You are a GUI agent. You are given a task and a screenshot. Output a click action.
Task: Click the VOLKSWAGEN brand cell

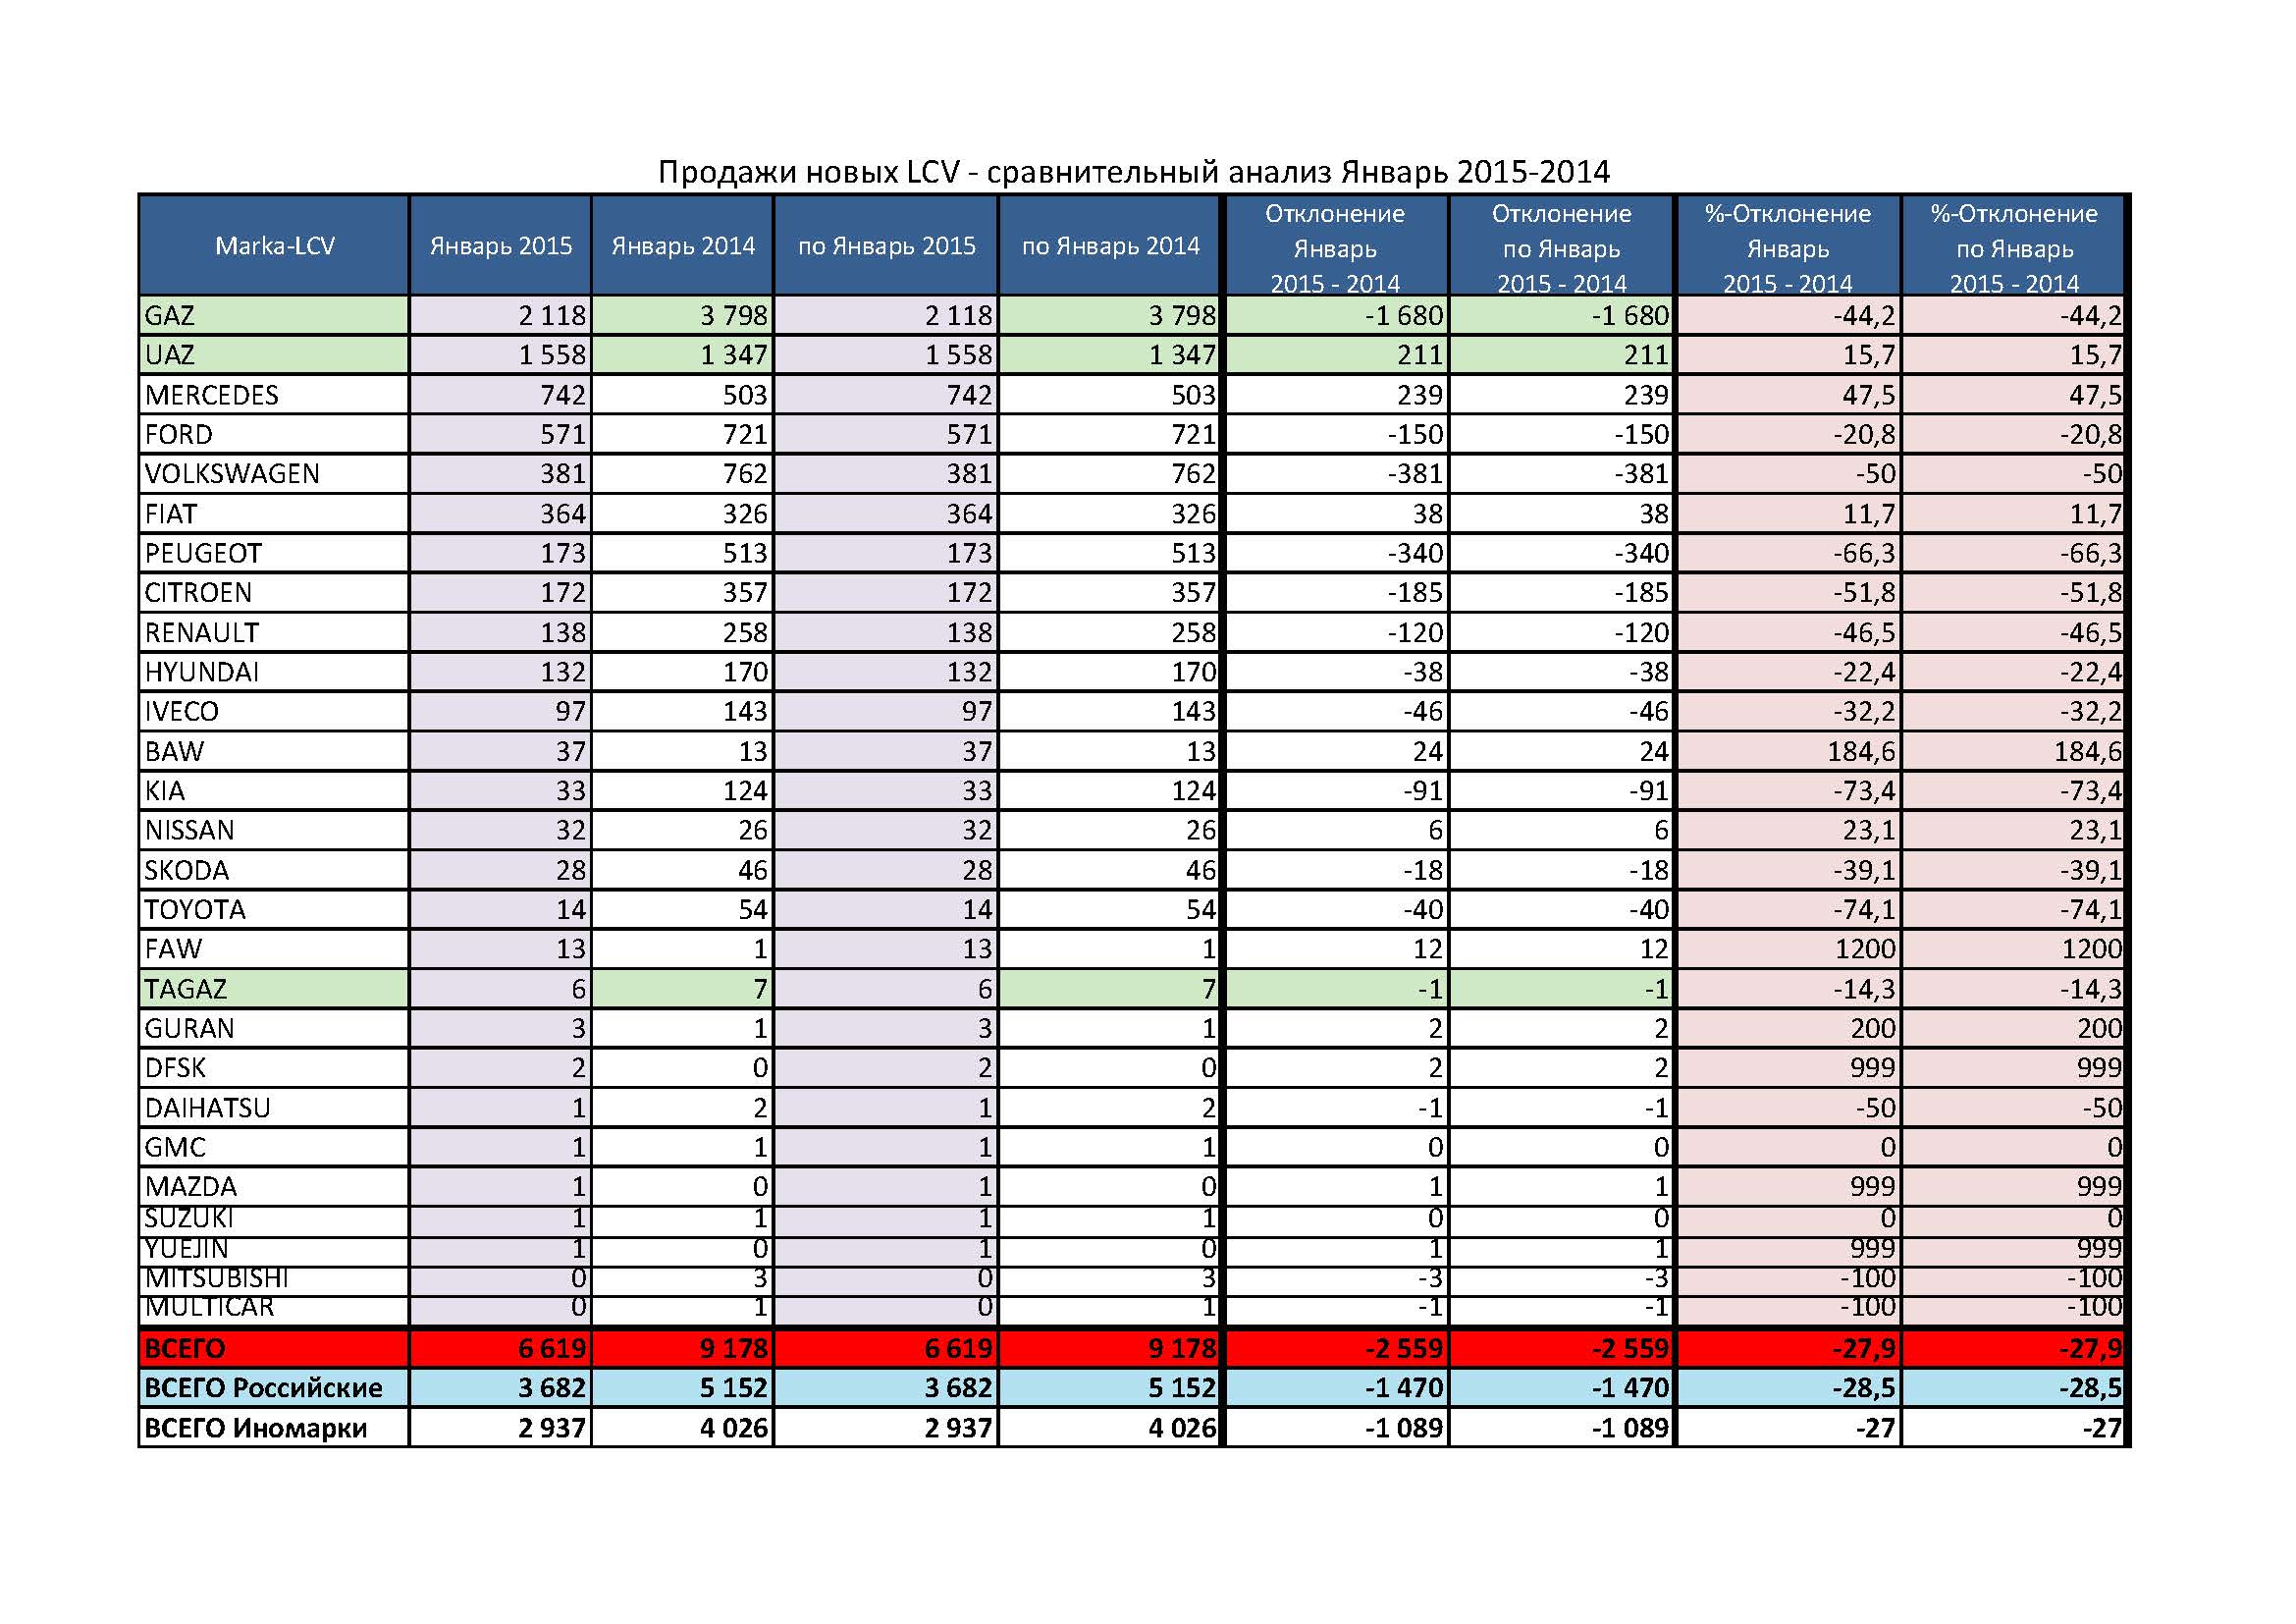point(232,474)
